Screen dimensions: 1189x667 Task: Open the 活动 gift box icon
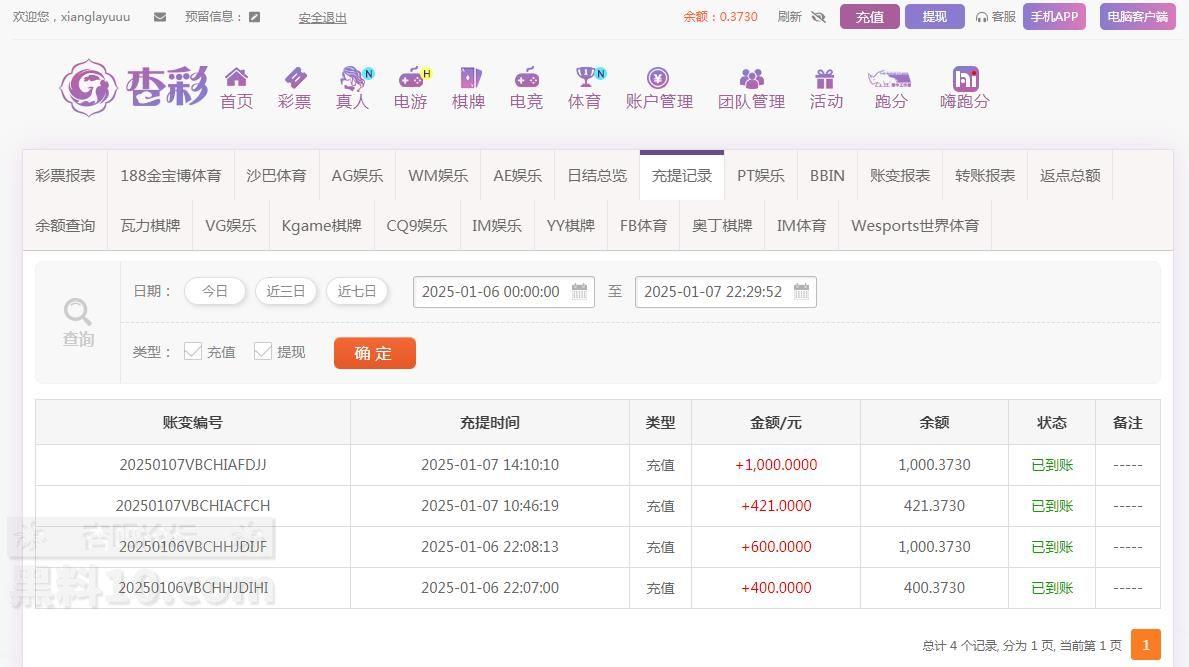pyautogui.click(x=825, y=78)
